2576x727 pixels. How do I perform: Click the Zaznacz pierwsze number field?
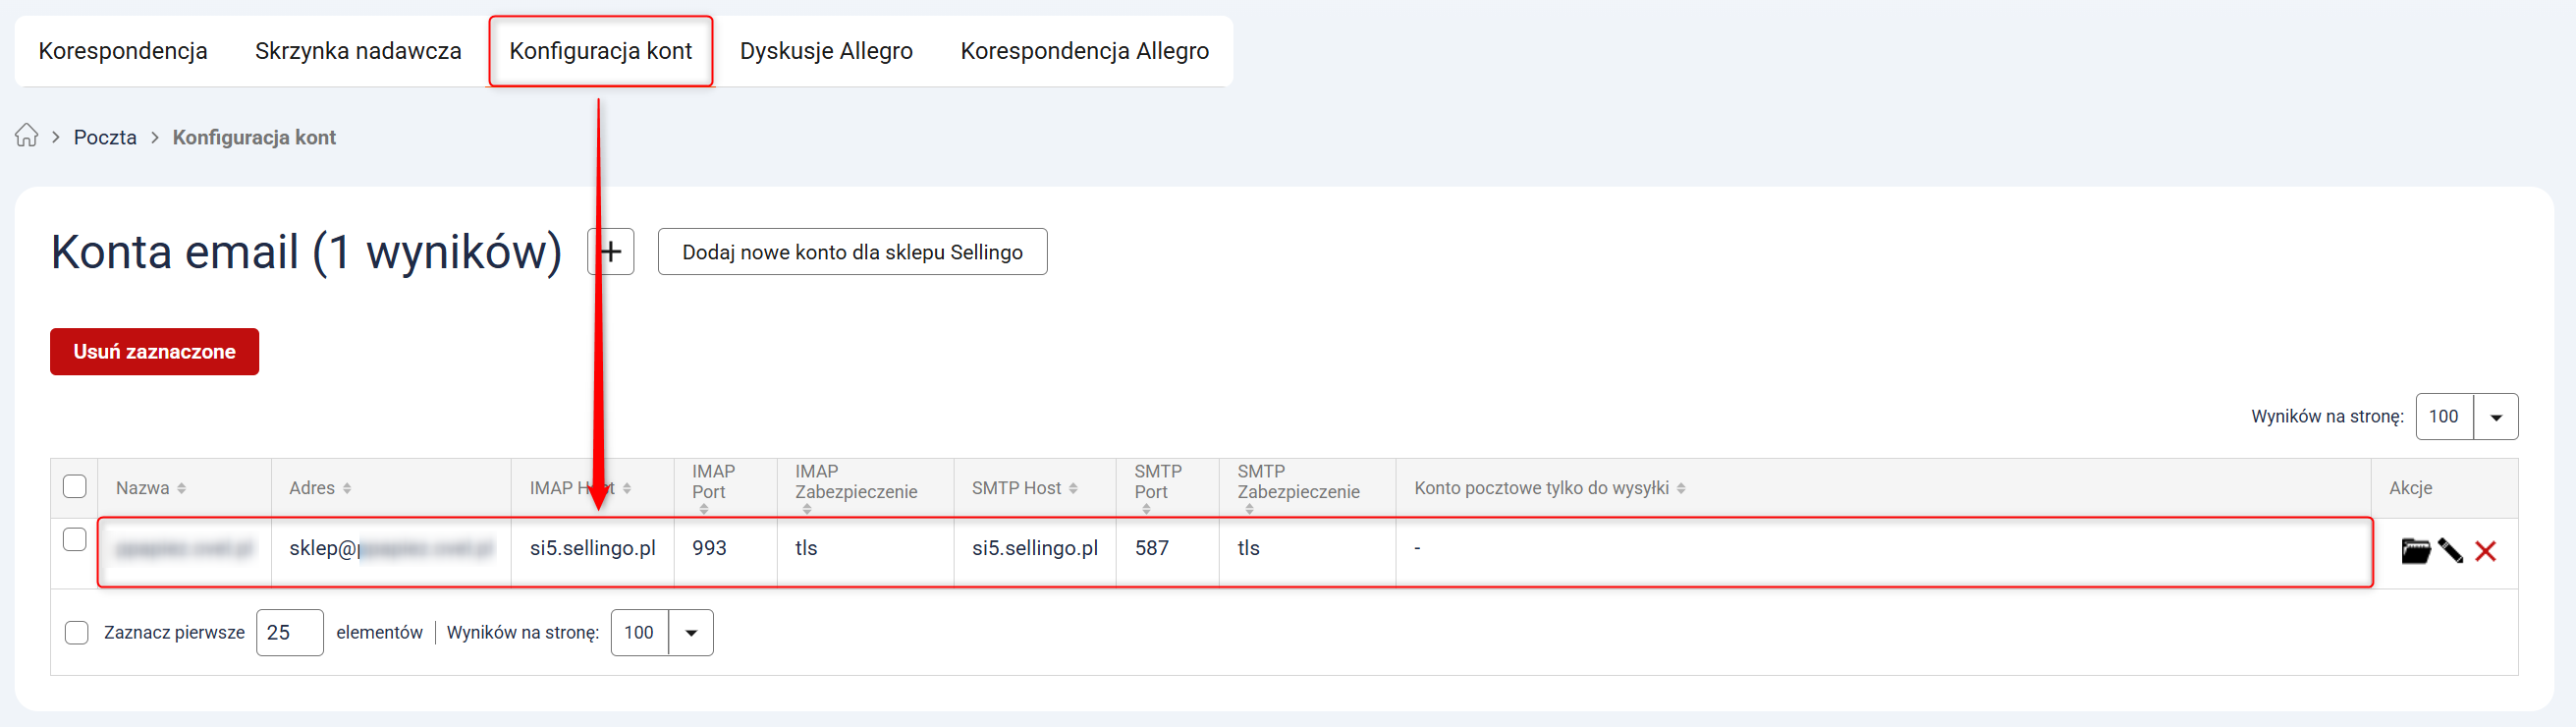point(289,632)
